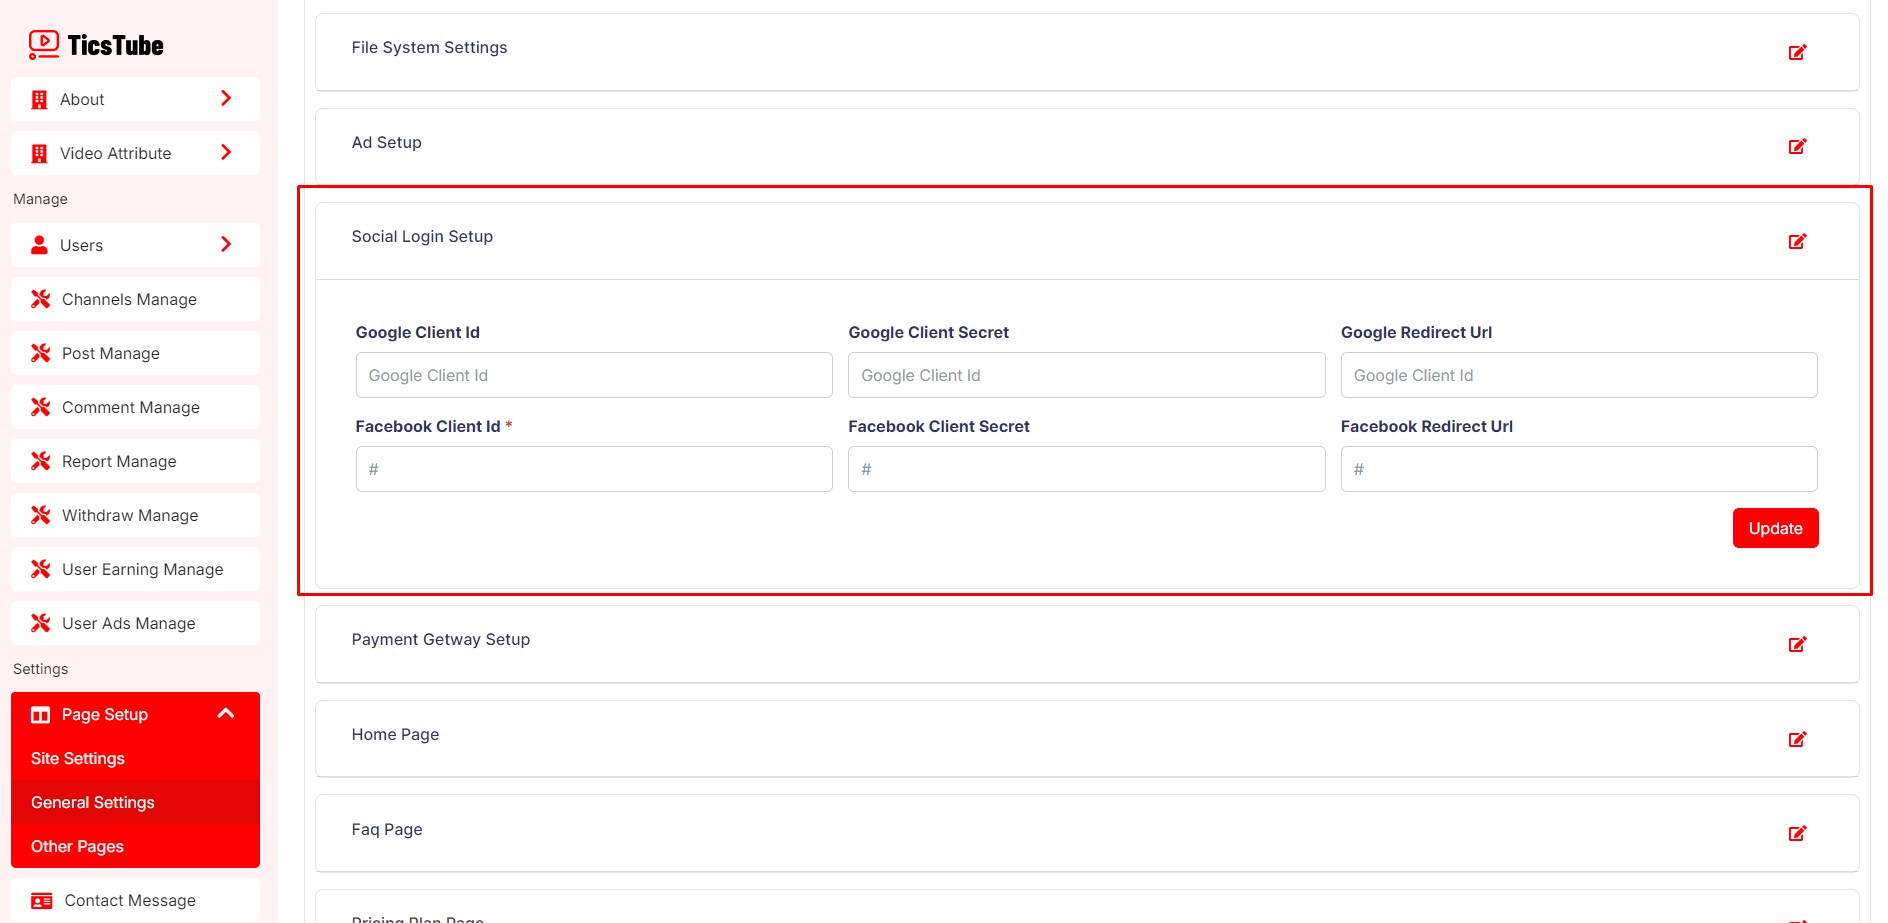The image size is (1888, 923).
Task: Focus the Google Client Id field
Action: (x=594, y=375)
